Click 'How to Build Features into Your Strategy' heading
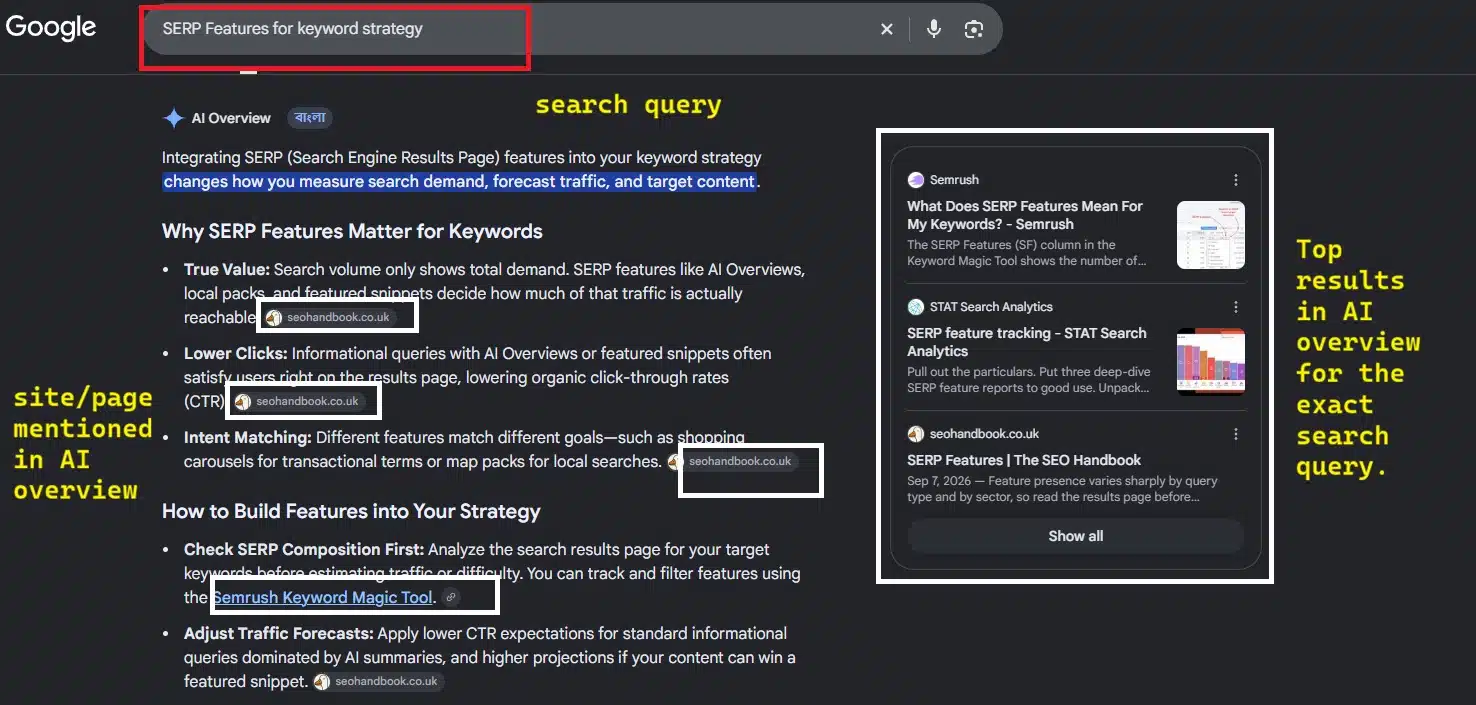This screenshot has width=1476, height=705. click(x=351, y=511)
